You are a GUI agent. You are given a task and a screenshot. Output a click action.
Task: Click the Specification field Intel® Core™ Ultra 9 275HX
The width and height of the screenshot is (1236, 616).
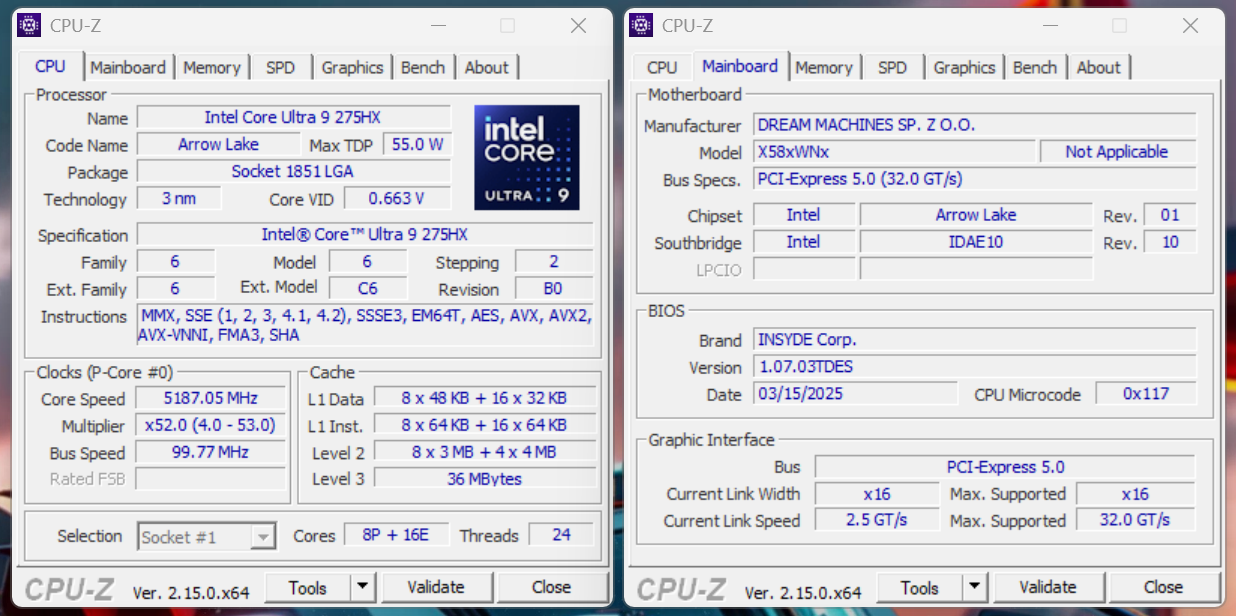coord(365,235)
